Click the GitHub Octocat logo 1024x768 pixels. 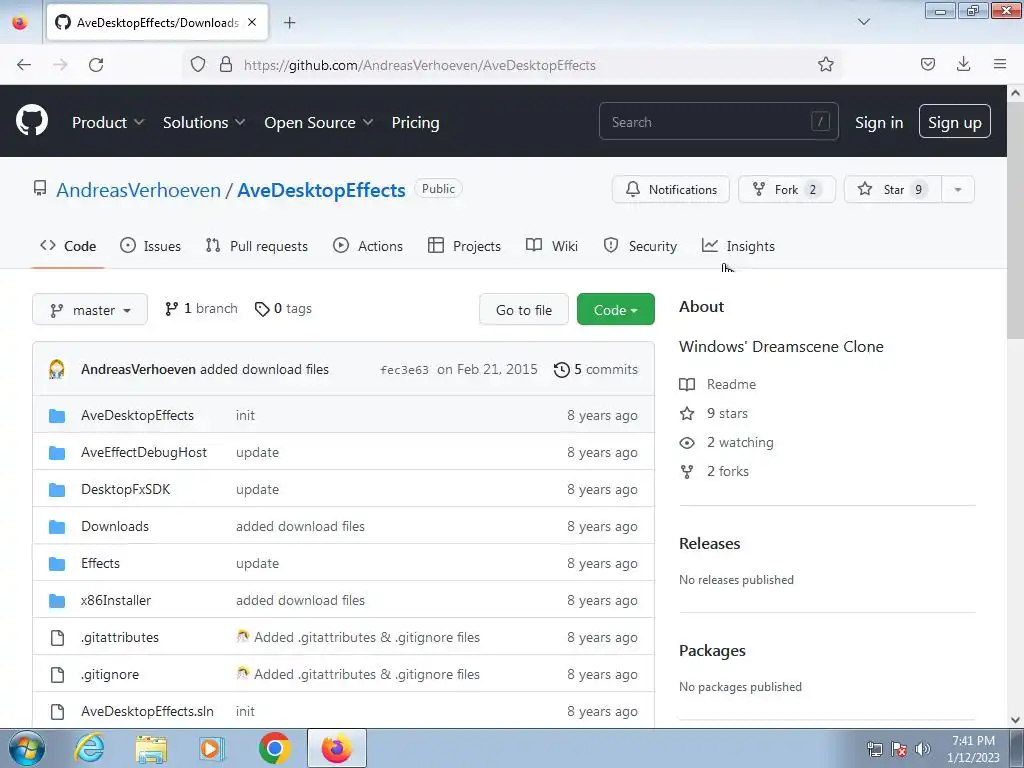point(32,121)
